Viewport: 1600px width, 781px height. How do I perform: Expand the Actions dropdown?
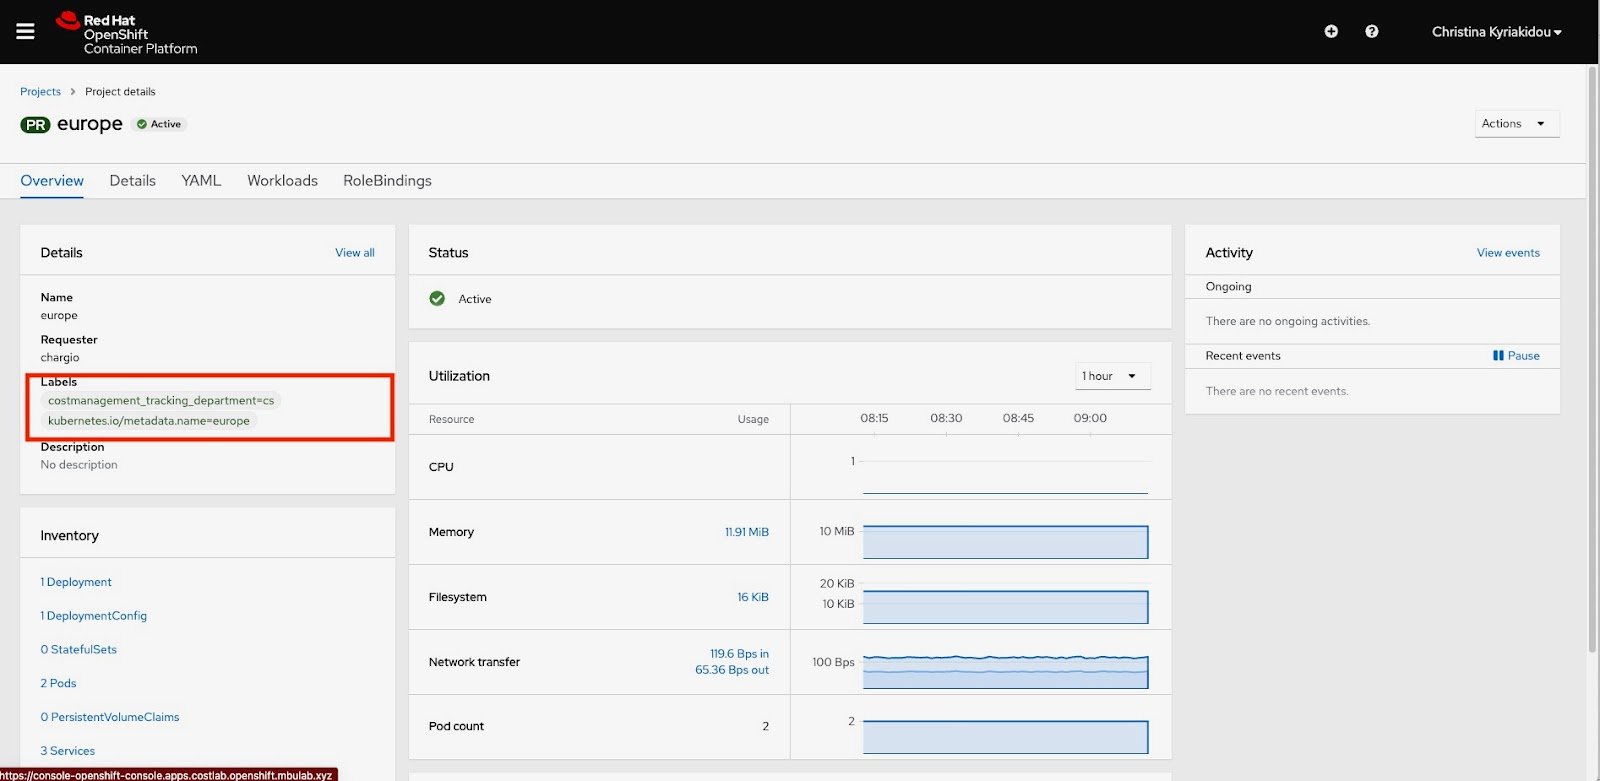(x=1516, y=124)
